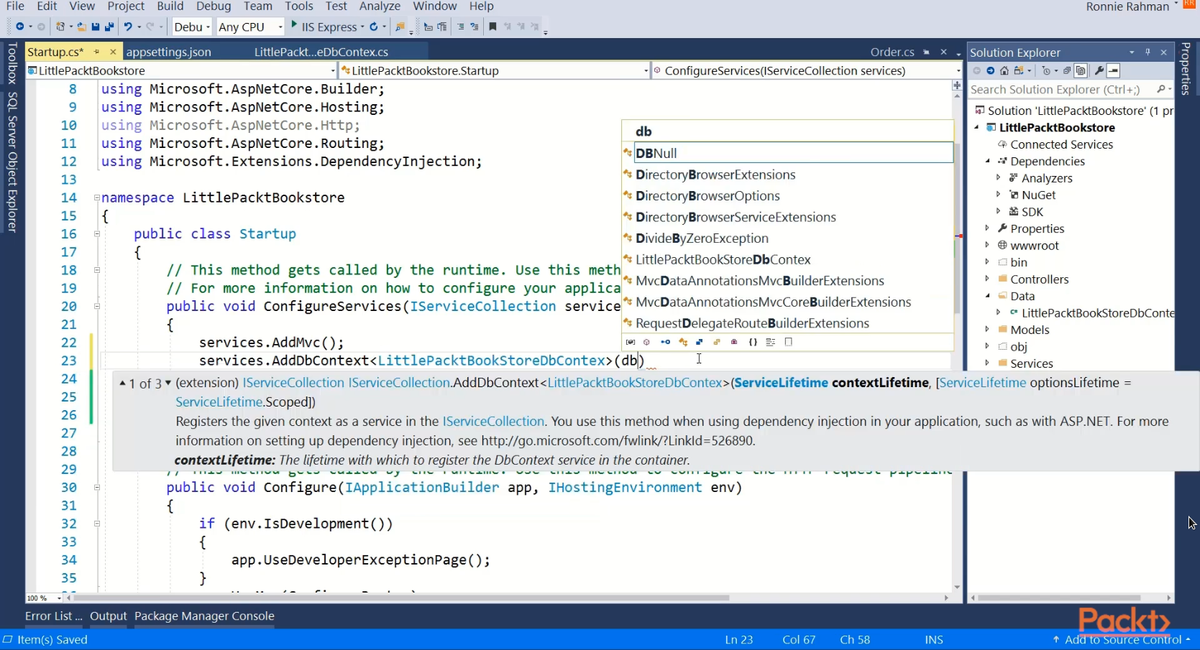Collapse the namespace outline at line 14
Image resolution: width=1200 pixels, height=650 pixels.
point(96,198)
